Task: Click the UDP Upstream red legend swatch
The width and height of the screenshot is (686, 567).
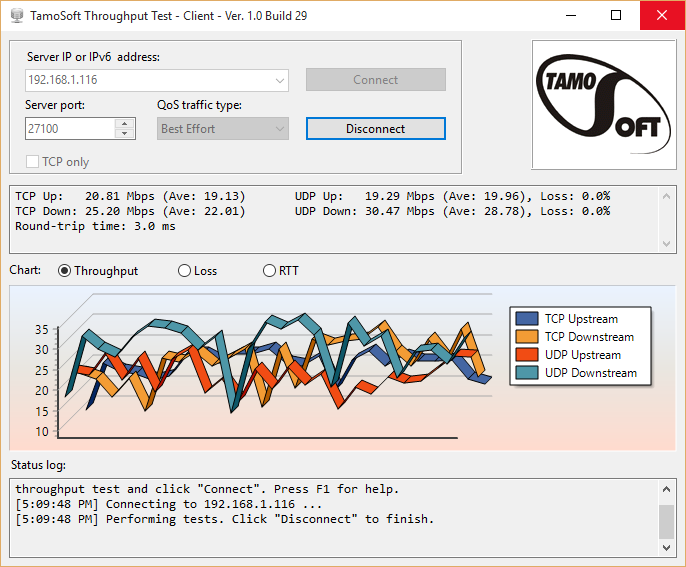Action: coord(527,354)
